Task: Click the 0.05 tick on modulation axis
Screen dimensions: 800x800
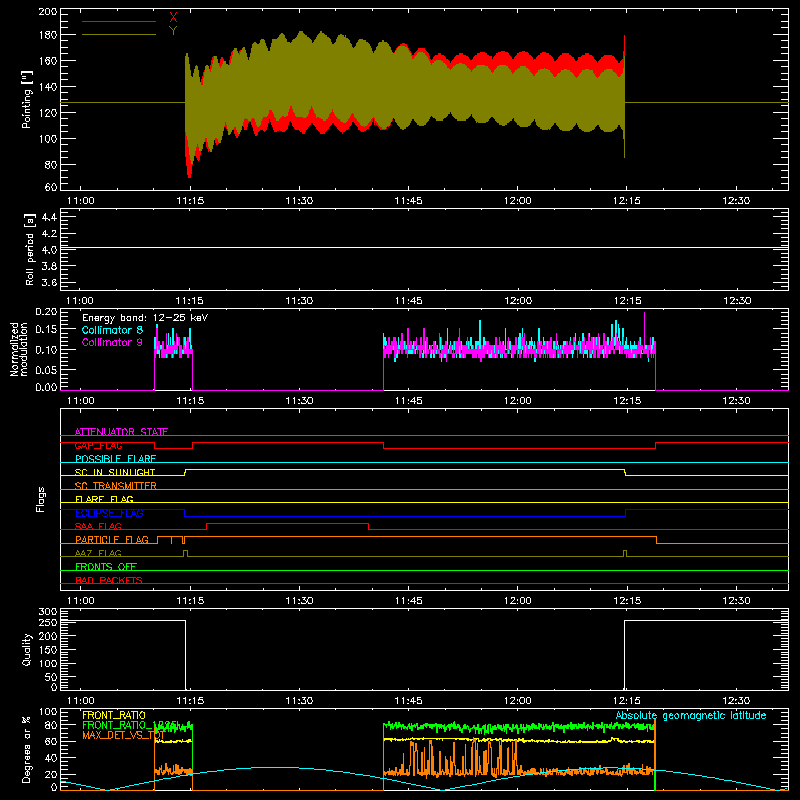Action: point(46,370)
